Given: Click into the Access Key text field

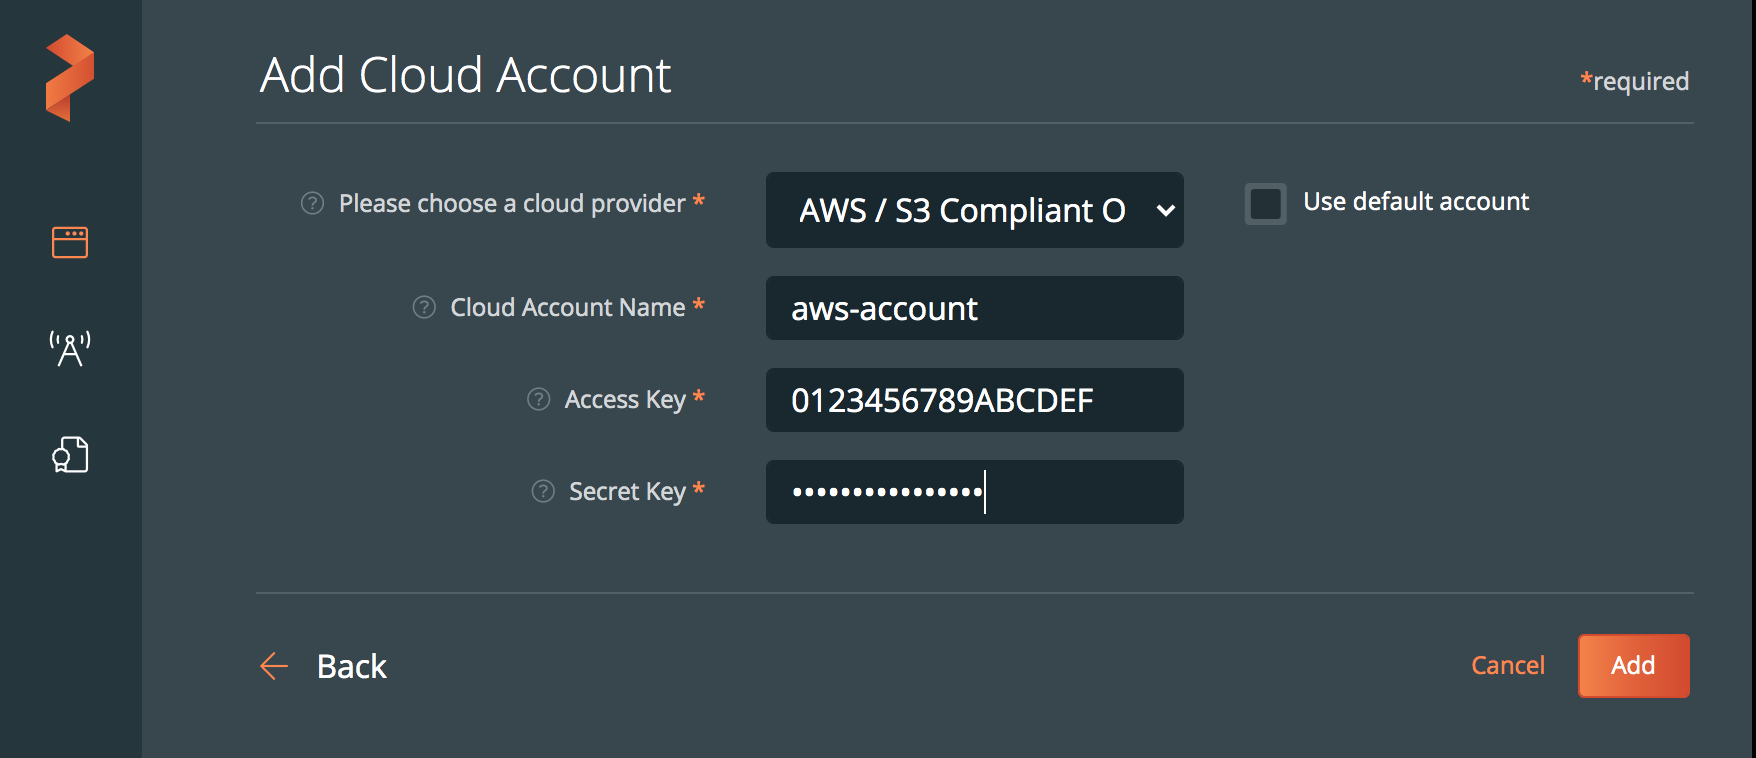Looking at the screenshot, I should coord(974,400).
